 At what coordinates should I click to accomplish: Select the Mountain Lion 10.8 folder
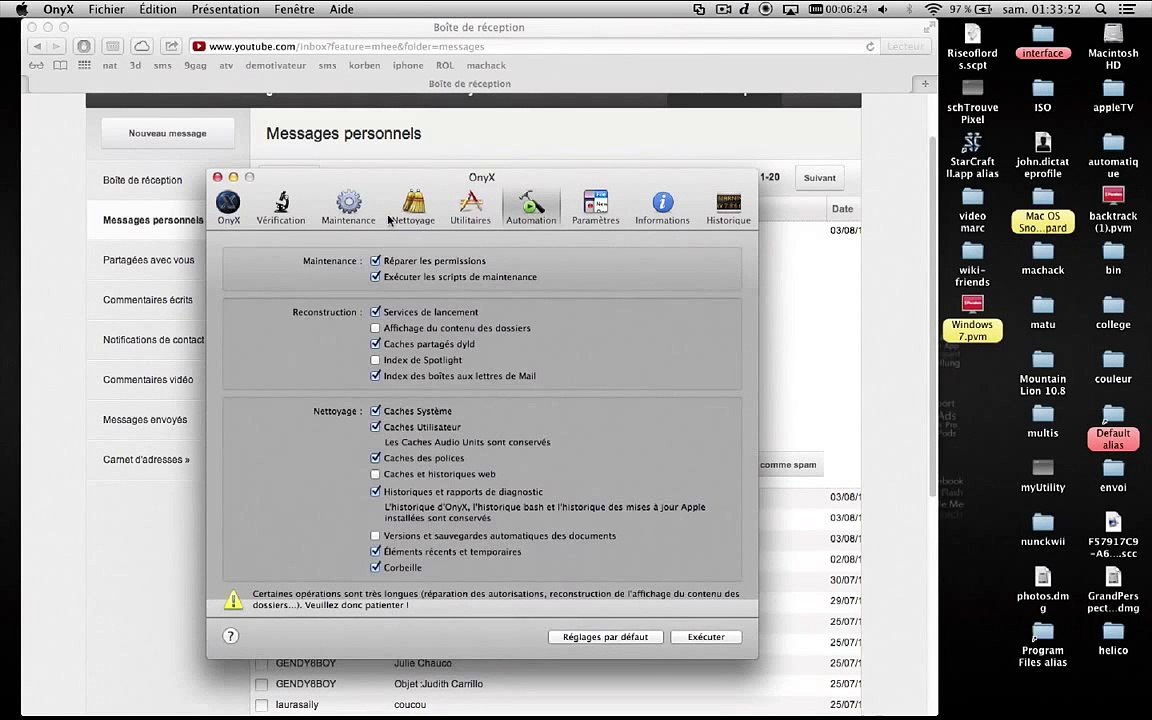(1043, 372)
